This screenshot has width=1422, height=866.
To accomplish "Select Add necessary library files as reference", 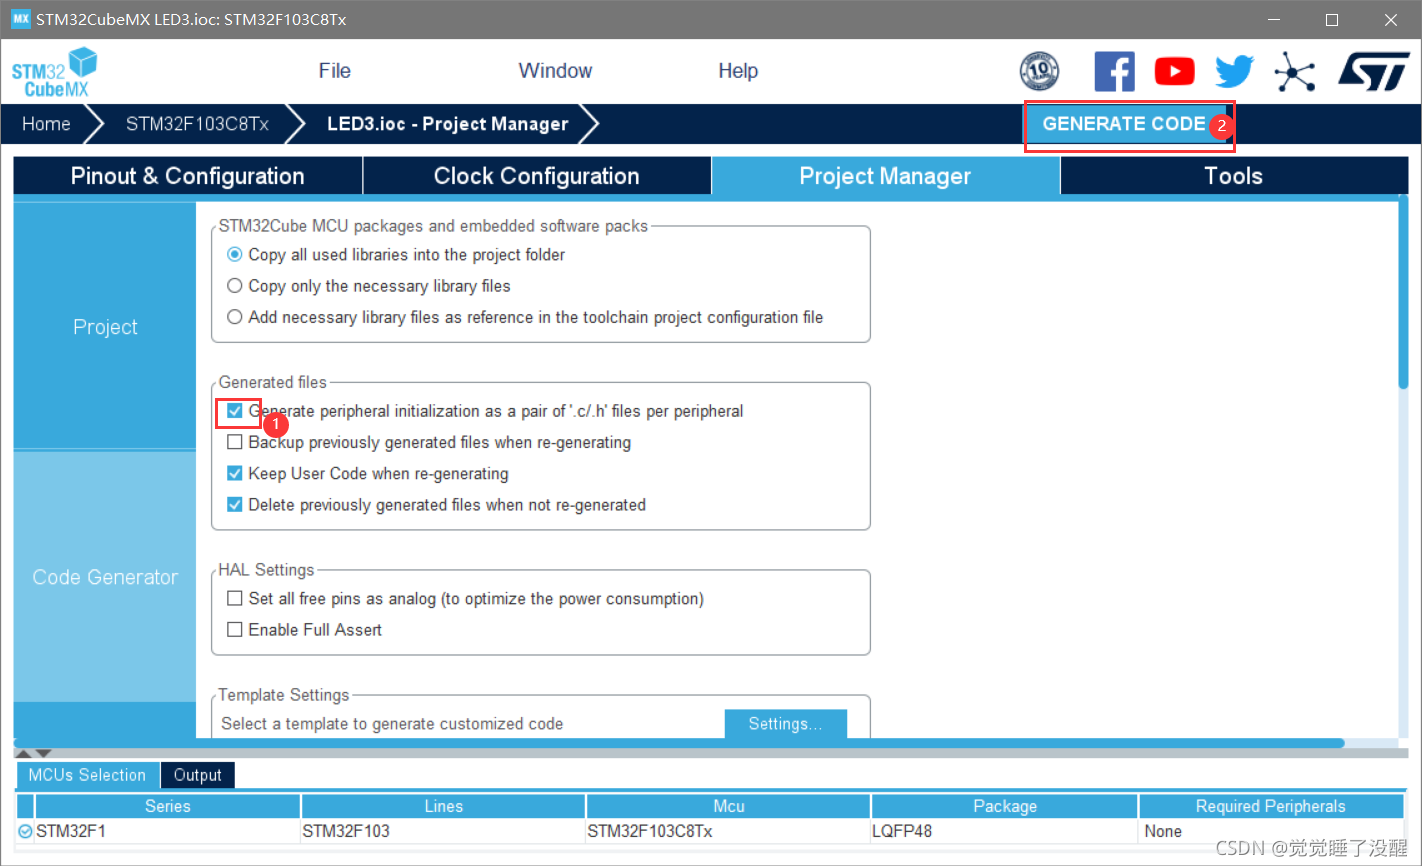I will click(234, 317).
